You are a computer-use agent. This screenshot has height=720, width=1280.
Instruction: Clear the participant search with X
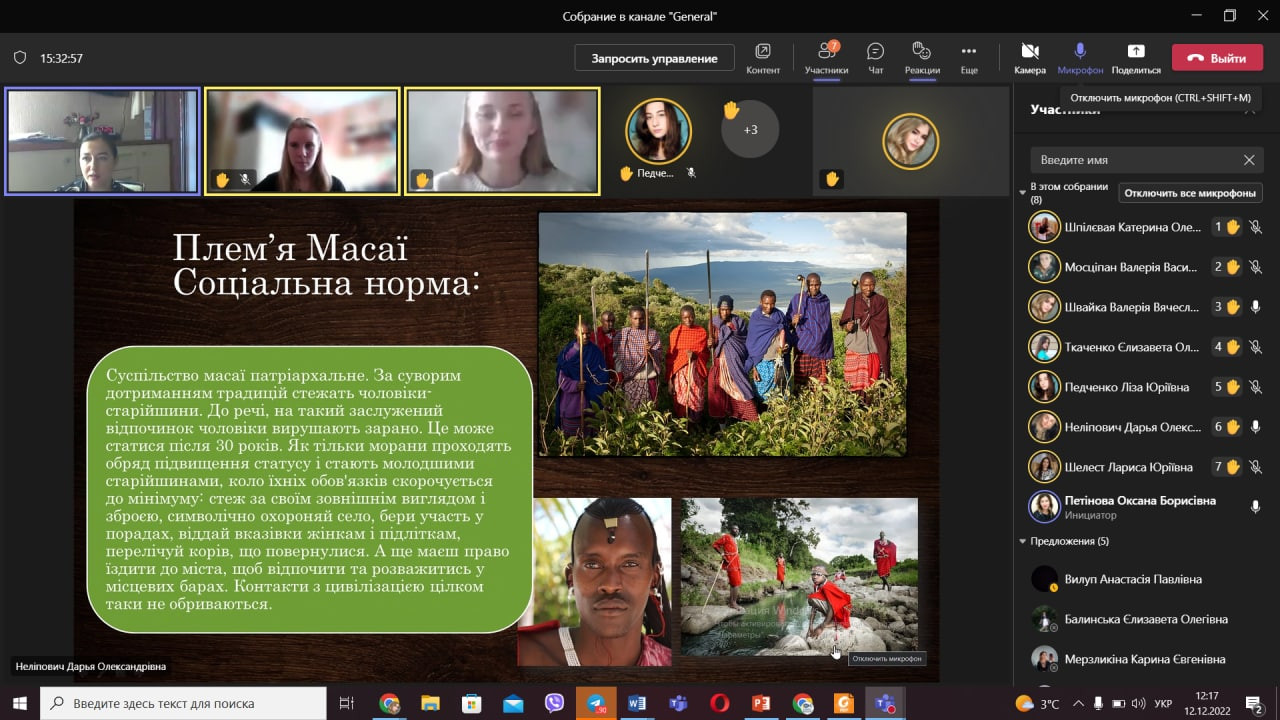1249,160
